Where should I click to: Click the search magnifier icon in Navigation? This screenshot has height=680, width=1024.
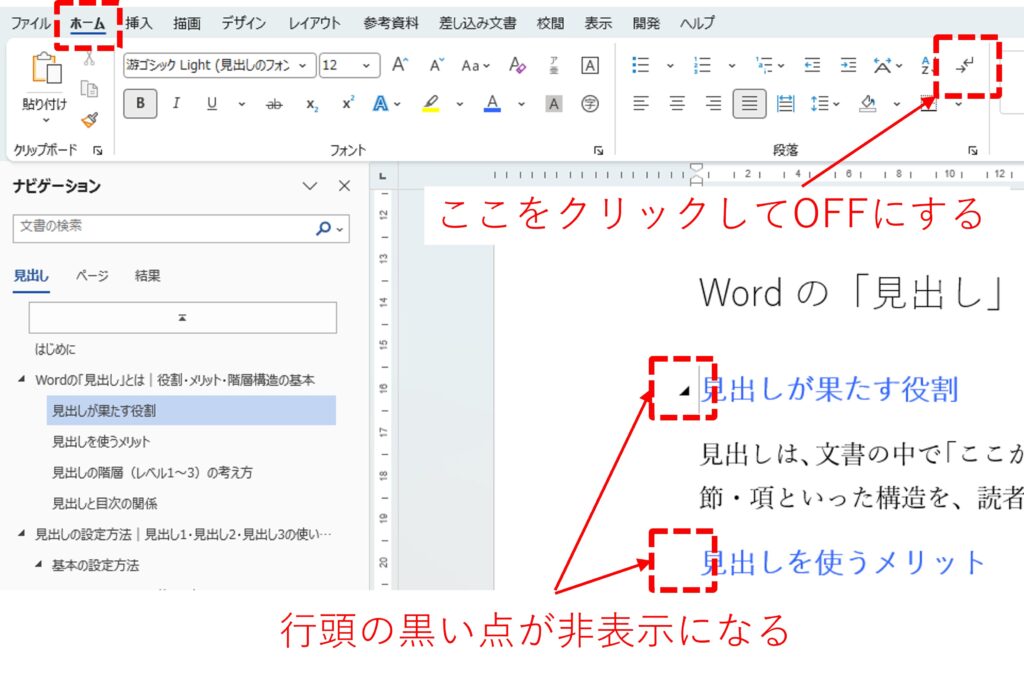click(323, 228)
